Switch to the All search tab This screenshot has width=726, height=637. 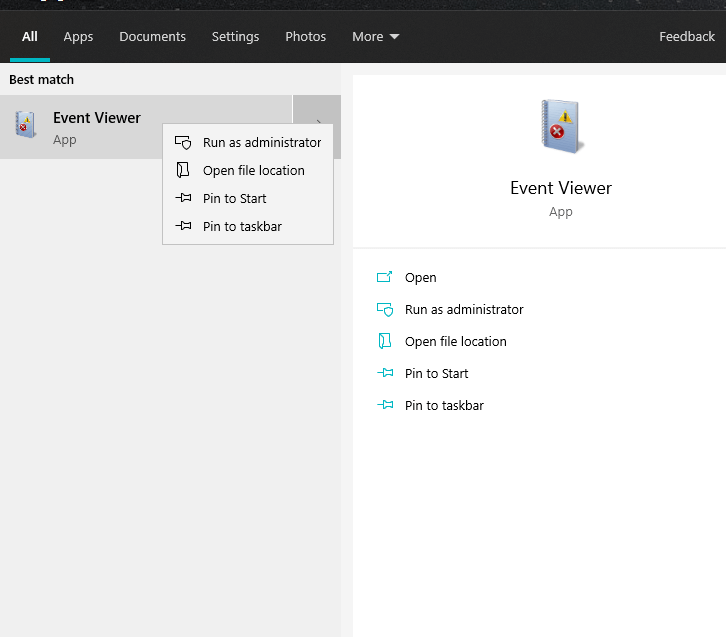pos(30,37)
